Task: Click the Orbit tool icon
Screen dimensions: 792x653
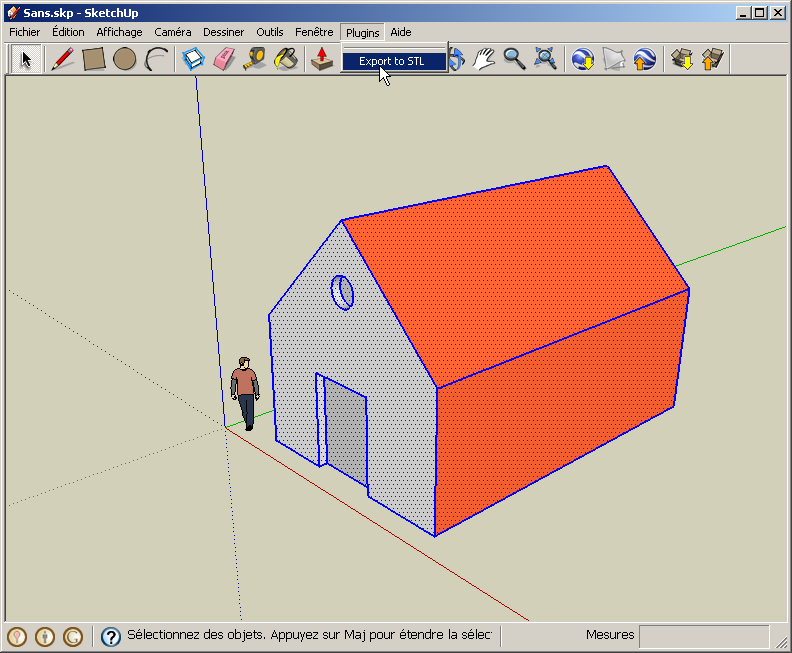Action: [x=457, y=59]
